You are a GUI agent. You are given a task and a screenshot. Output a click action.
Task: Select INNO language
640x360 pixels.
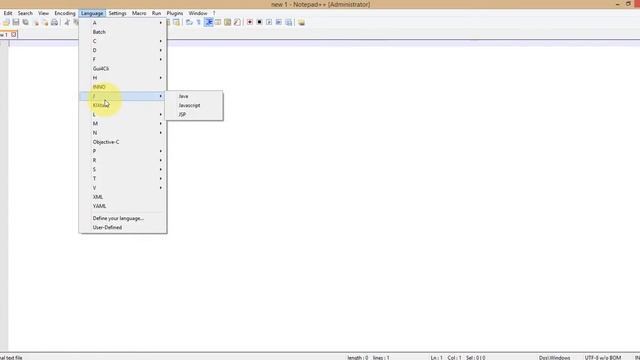pos(123,87)
